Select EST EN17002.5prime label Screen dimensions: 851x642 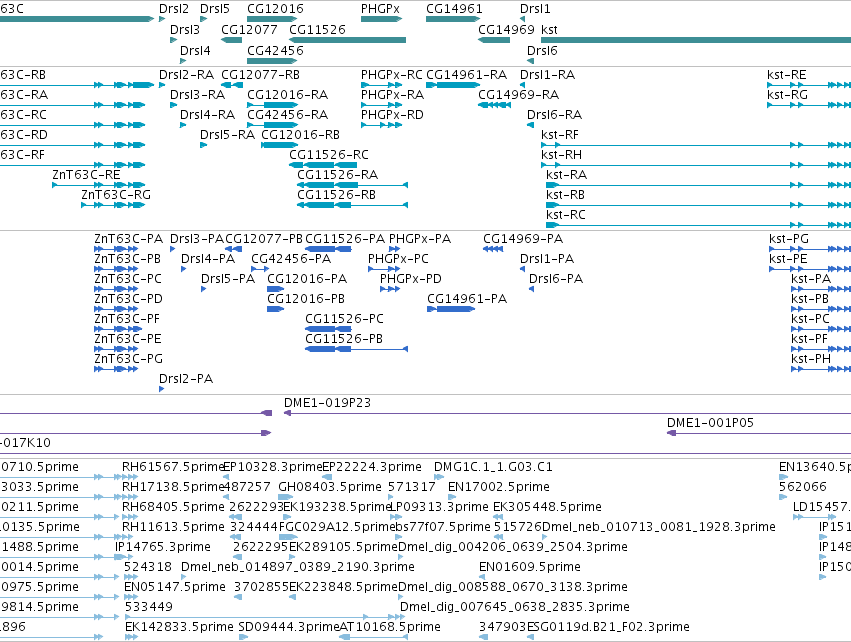coord(499,487)
